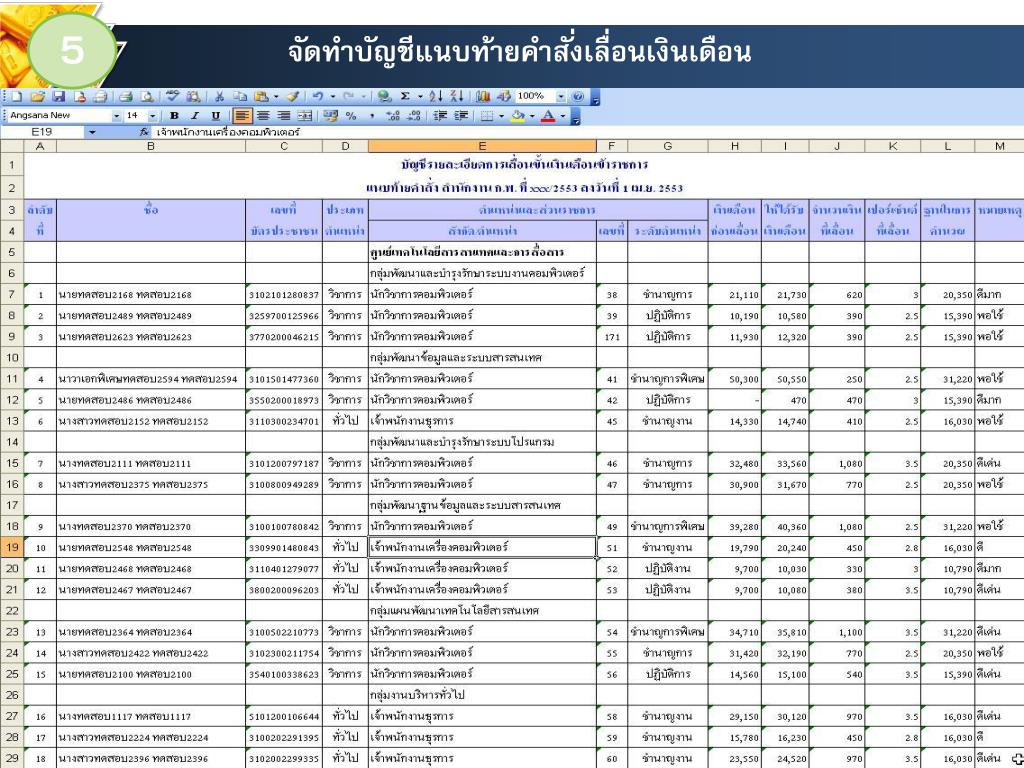Click the Permission icon next to Save
Viewport: 1024px width, 768px height.
[80, 97]
